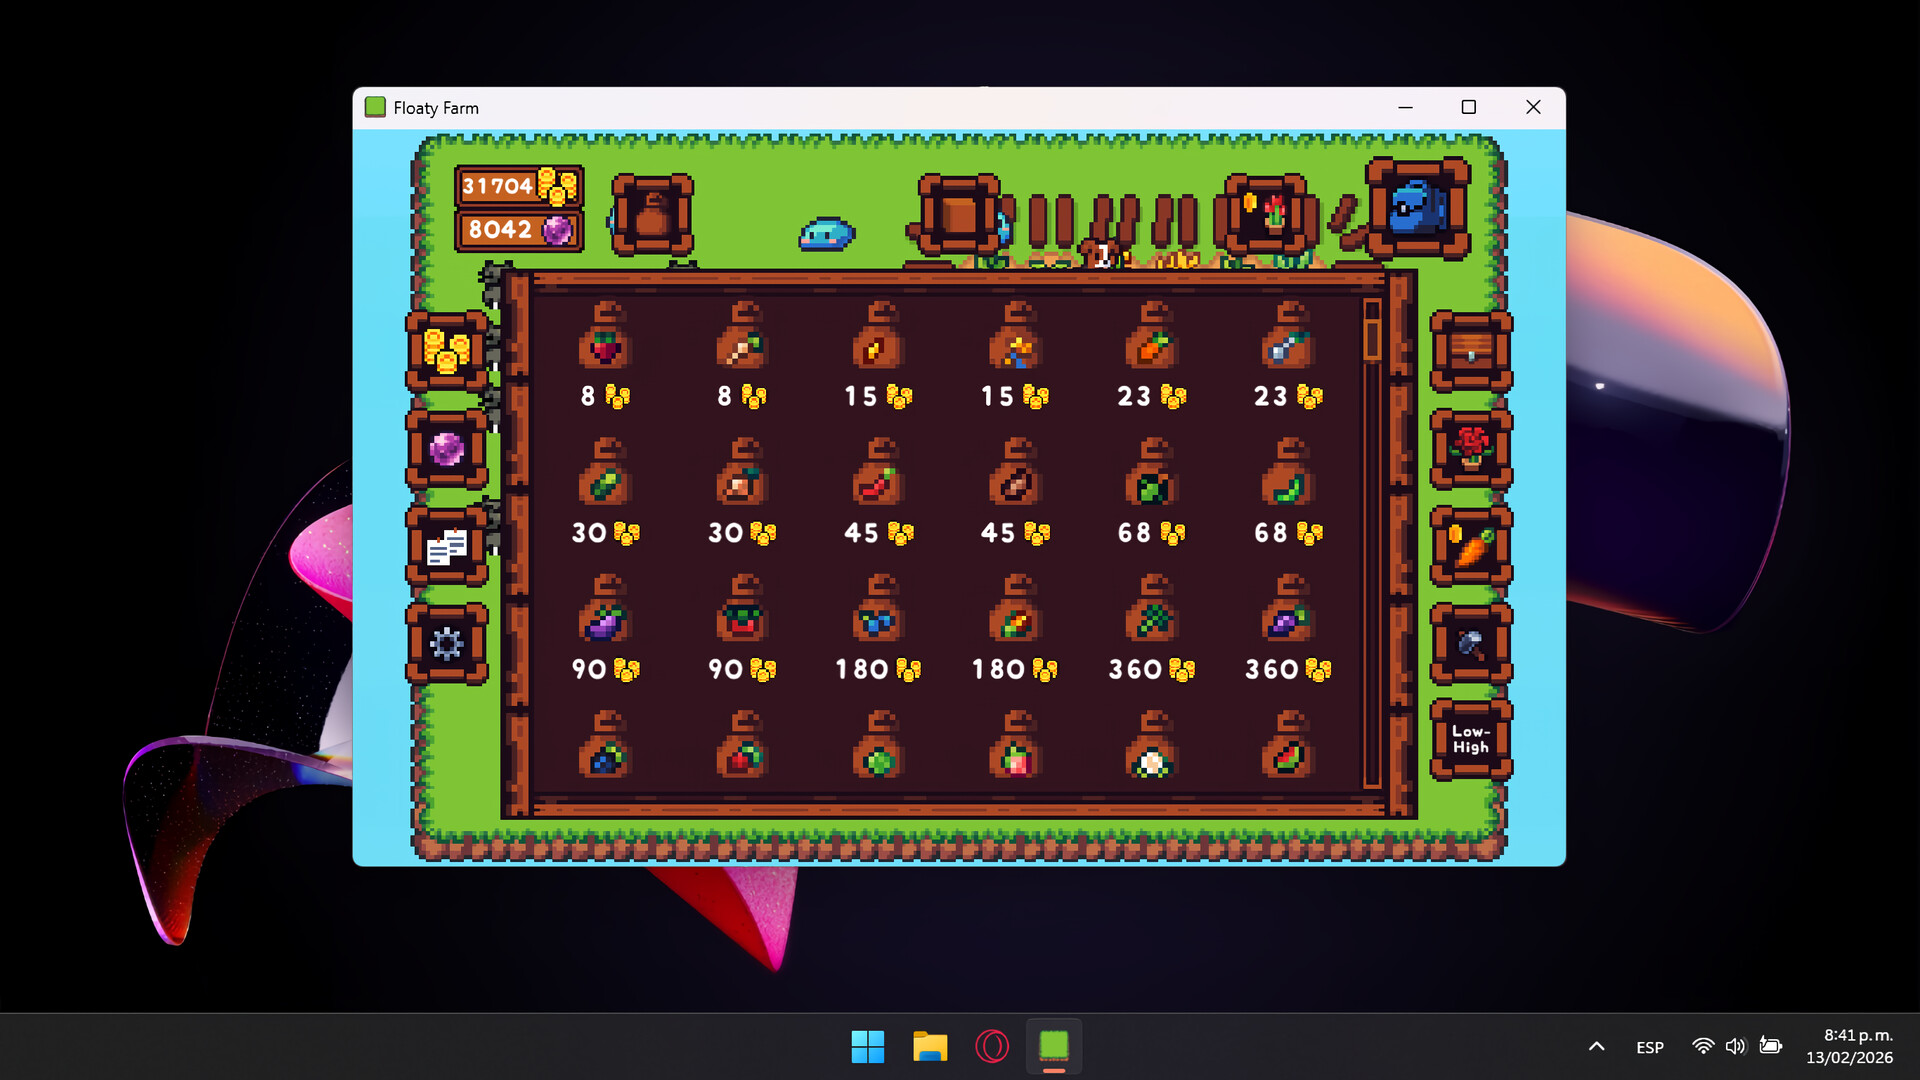The image size is (1920, 1080).
Task: Check the 31704 coin balance
Action: [x=517, y=186]
